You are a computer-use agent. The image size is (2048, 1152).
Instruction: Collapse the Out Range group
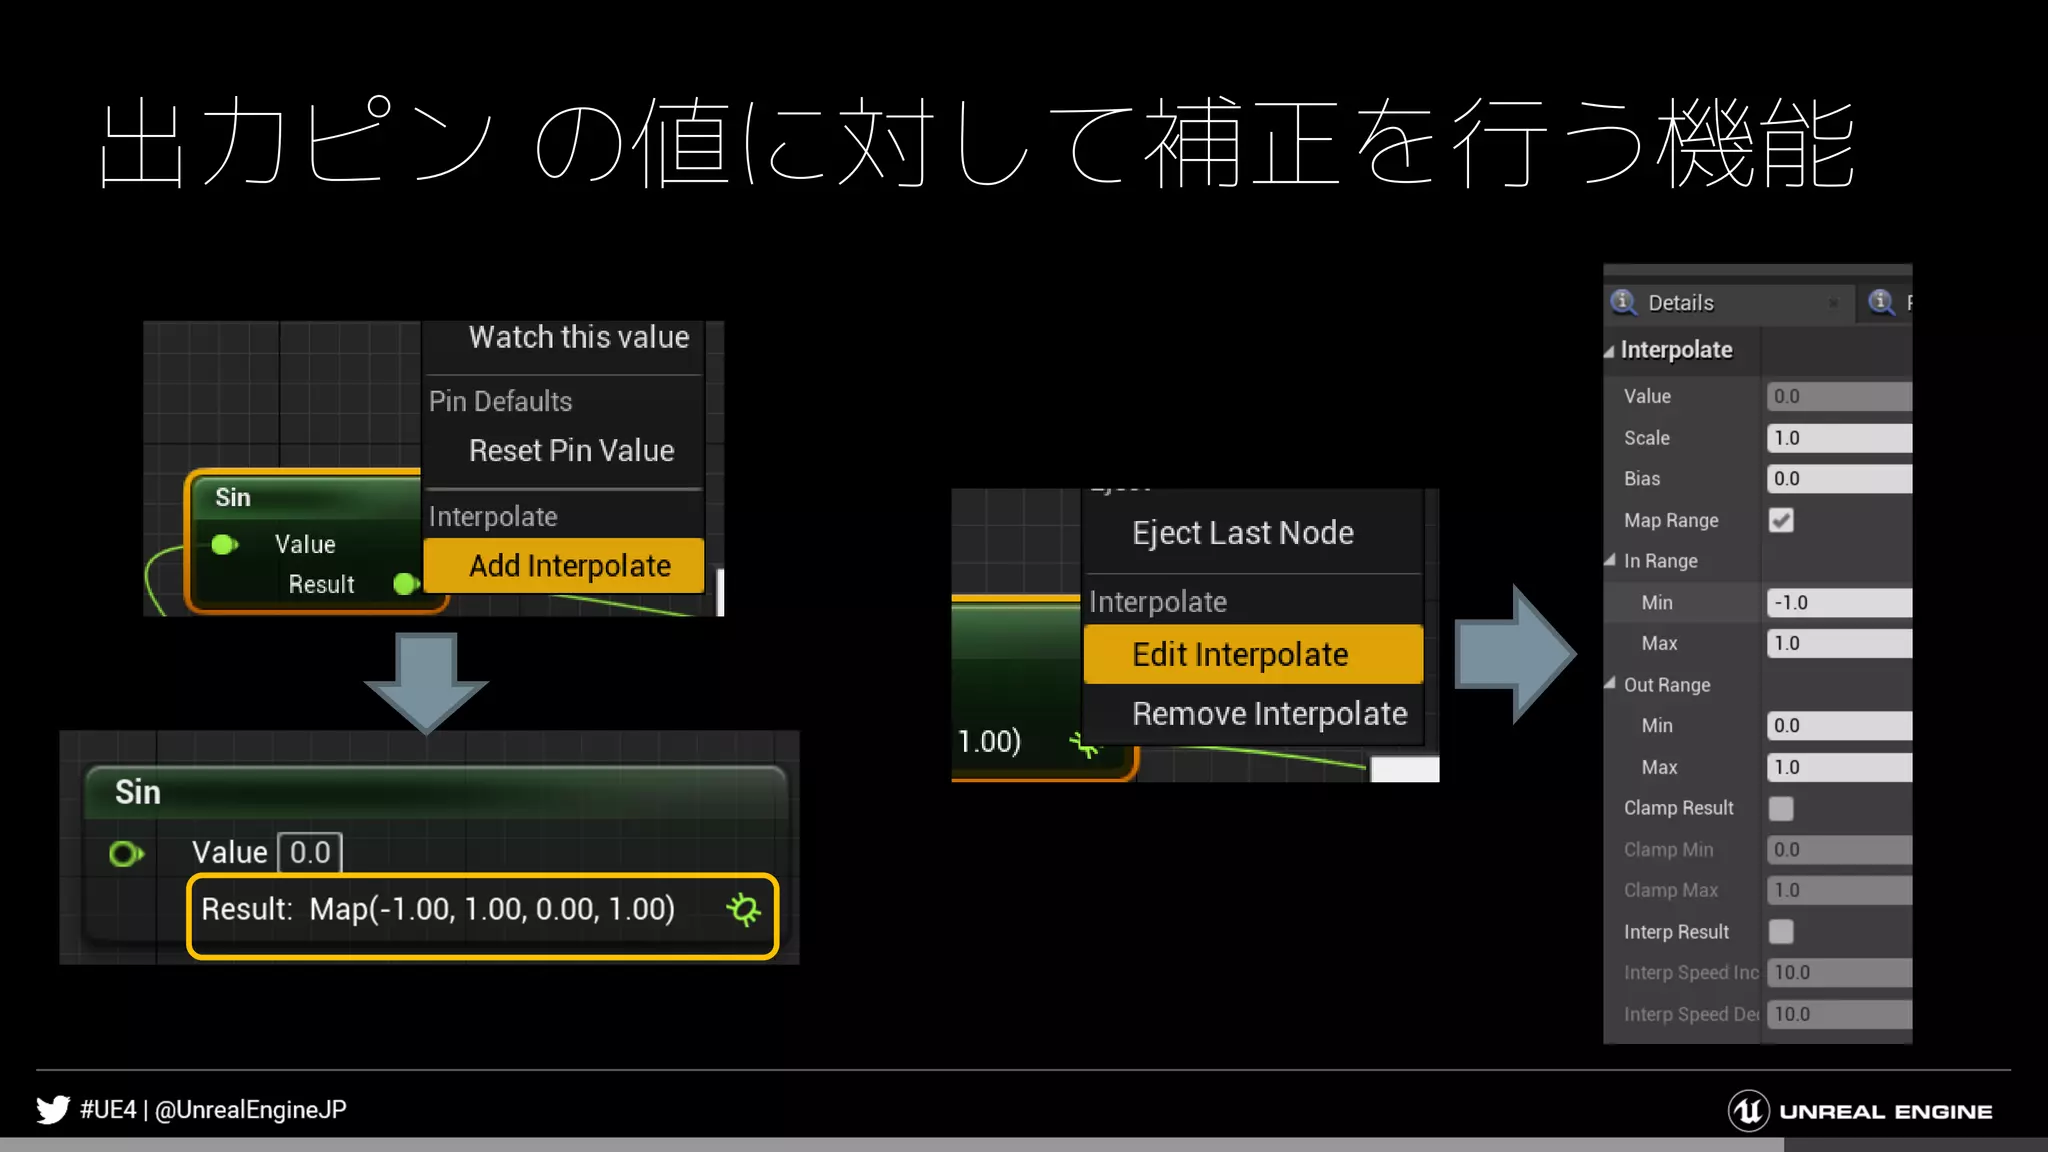click(1610, 684)
